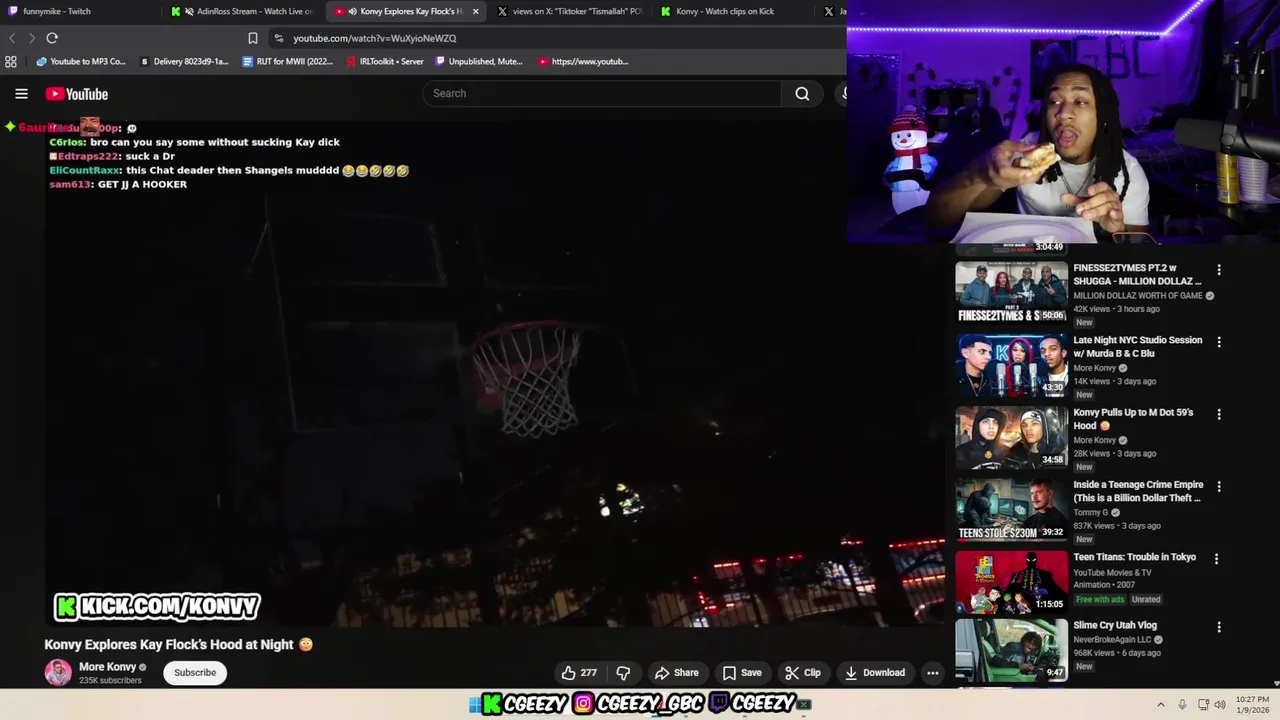Open the YouTube hamburger guide menu
1280x720 pixels.
21,94
